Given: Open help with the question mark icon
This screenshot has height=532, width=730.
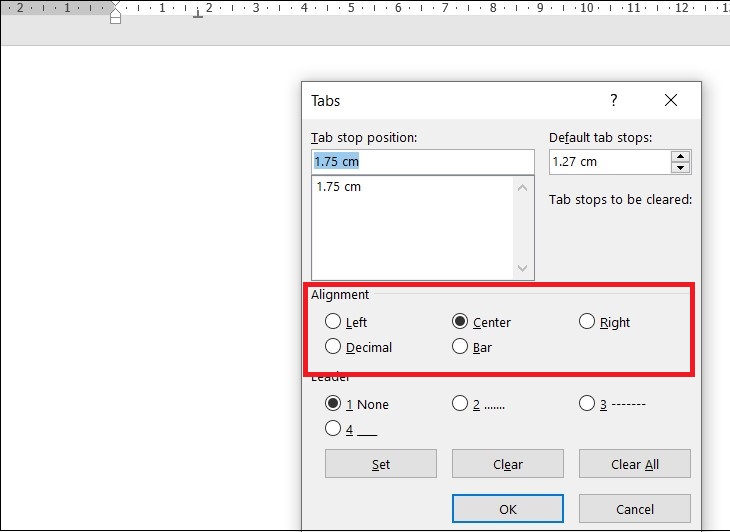Looking at the screenshot, I should coord(614,100).
